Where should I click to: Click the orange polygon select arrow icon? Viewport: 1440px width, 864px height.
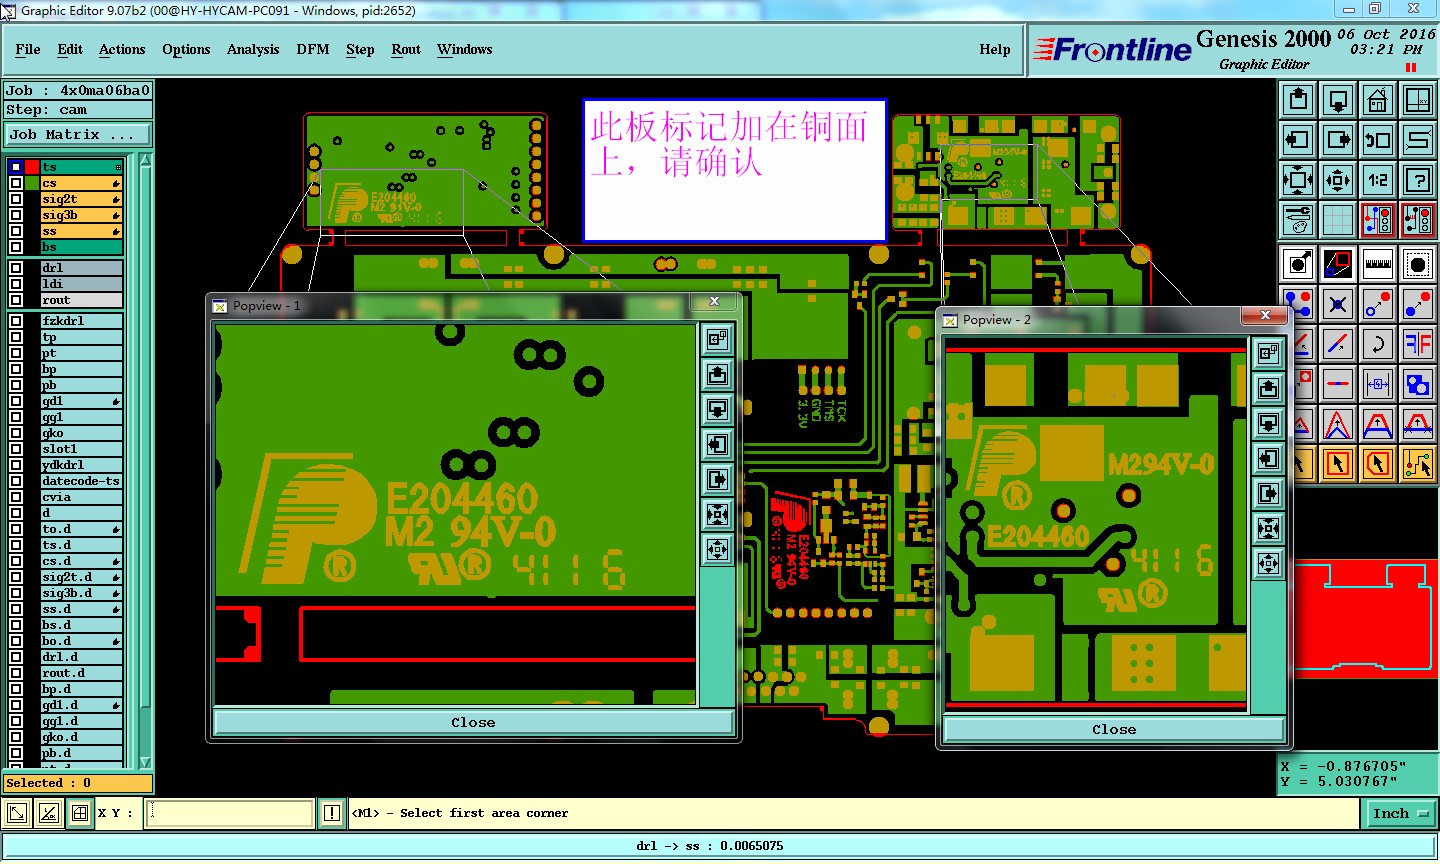pyautogui.click(x=1378, y=464)
